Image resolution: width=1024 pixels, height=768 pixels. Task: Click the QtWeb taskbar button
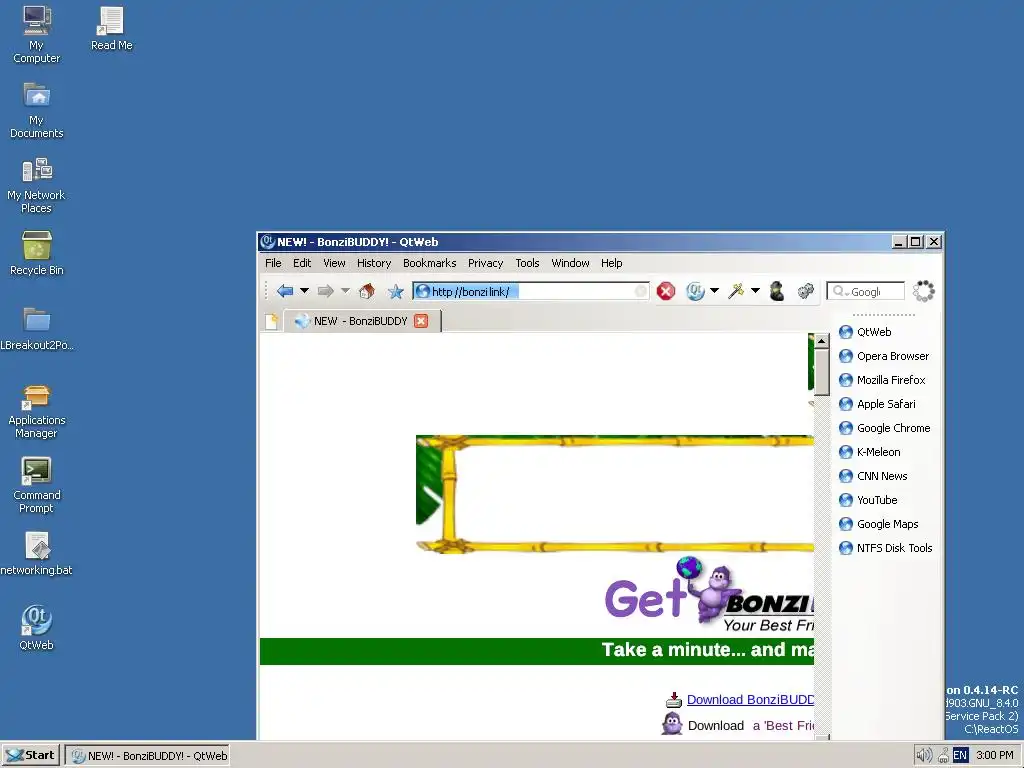(x=148, y=756)
